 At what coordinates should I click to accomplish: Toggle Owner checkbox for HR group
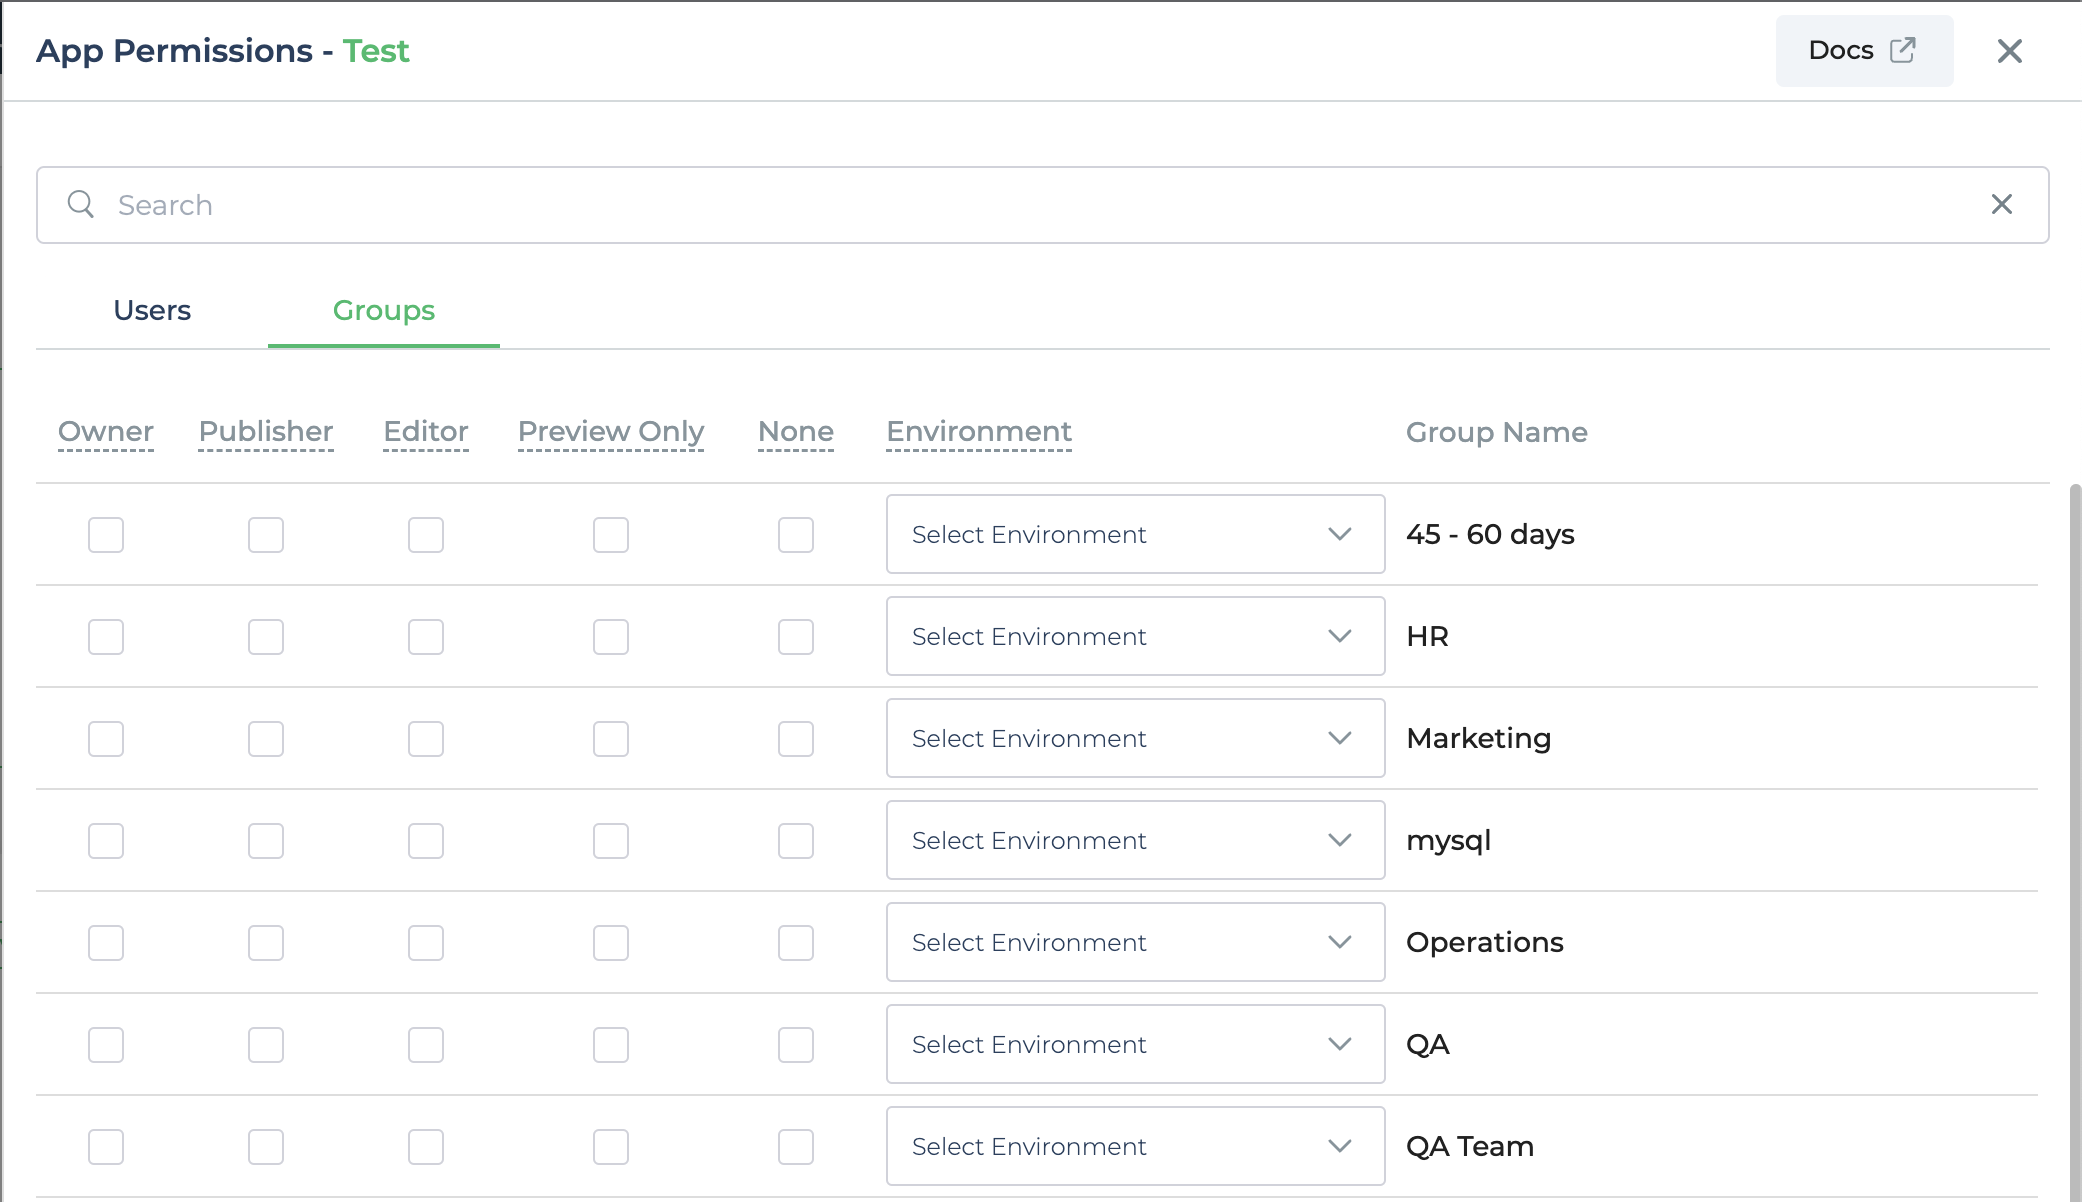[107, 637]
